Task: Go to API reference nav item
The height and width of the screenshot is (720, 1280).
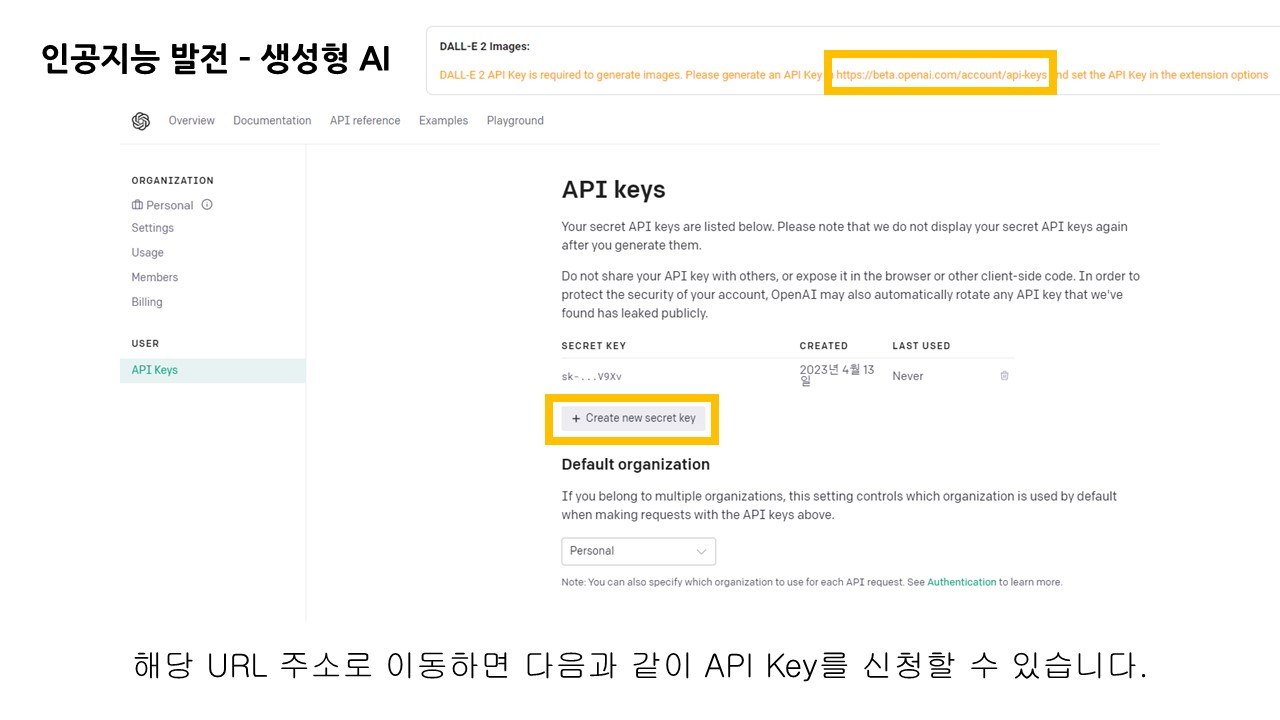Action: pos(365,121)
